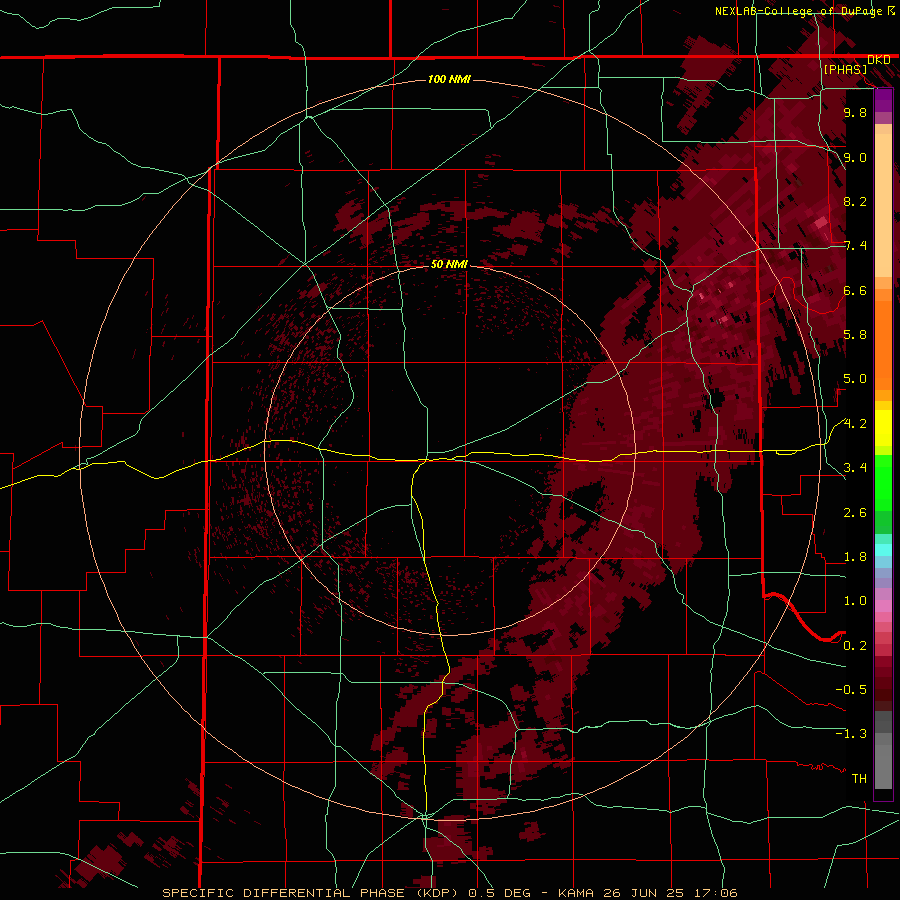Click the 1.0 value on the scale

click(855, 601)
